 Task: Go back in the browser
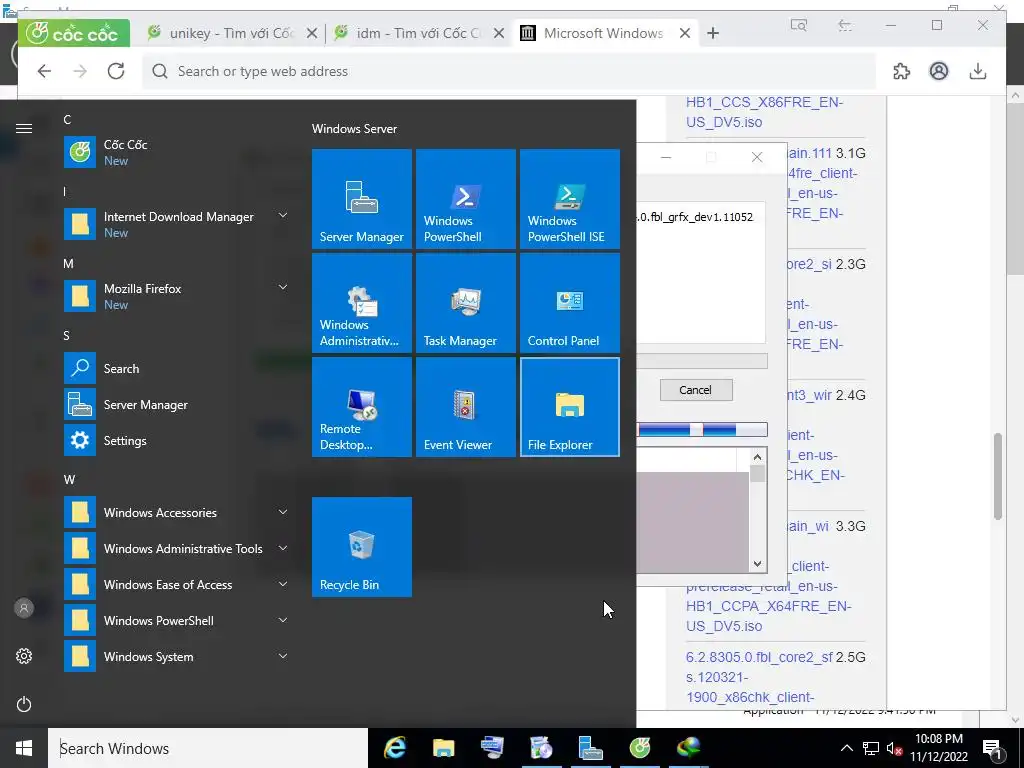[x=44, y=71]
